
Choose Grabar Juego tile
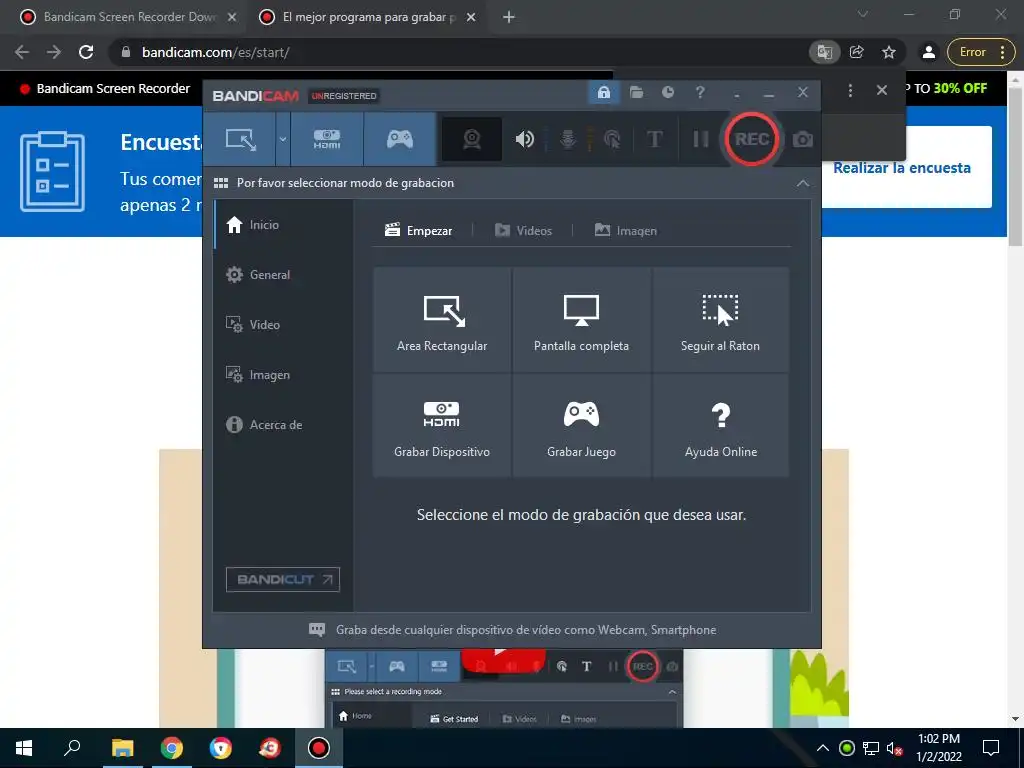[581, 425]
